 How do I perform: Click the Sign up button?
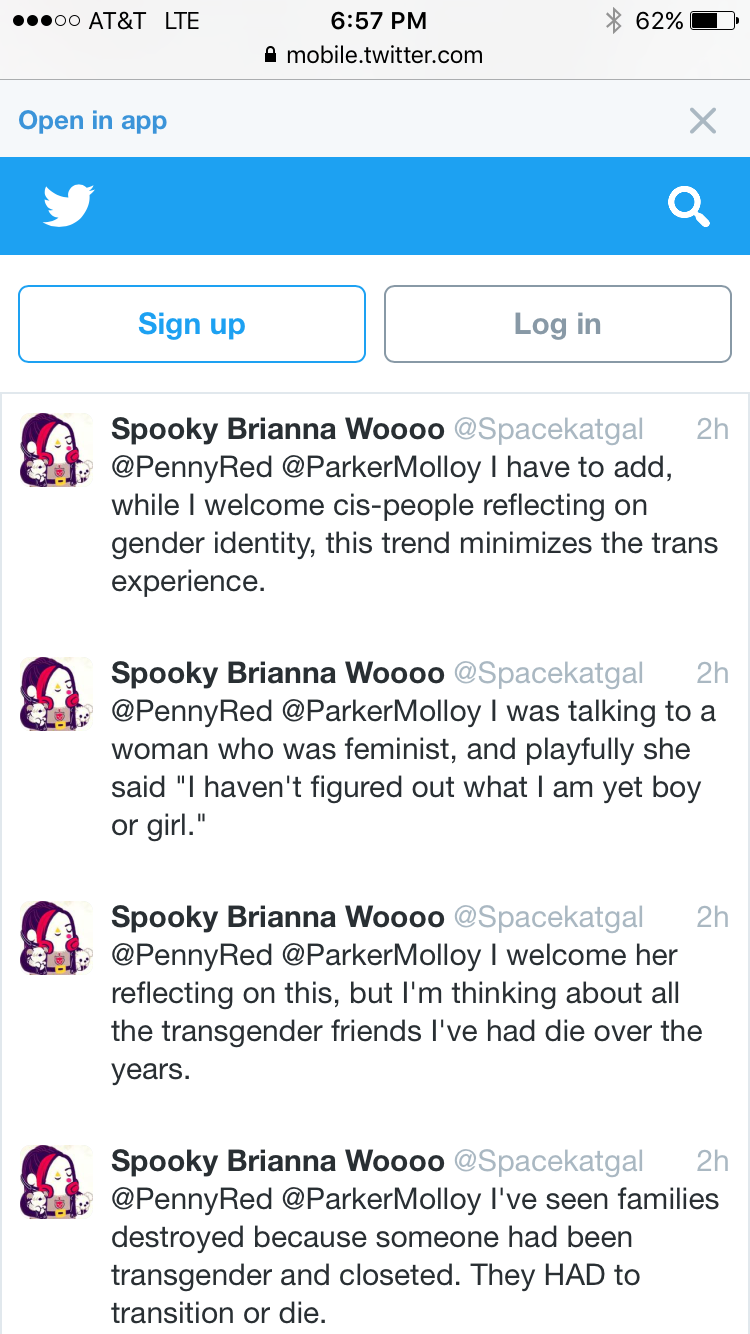click(192, 324)
